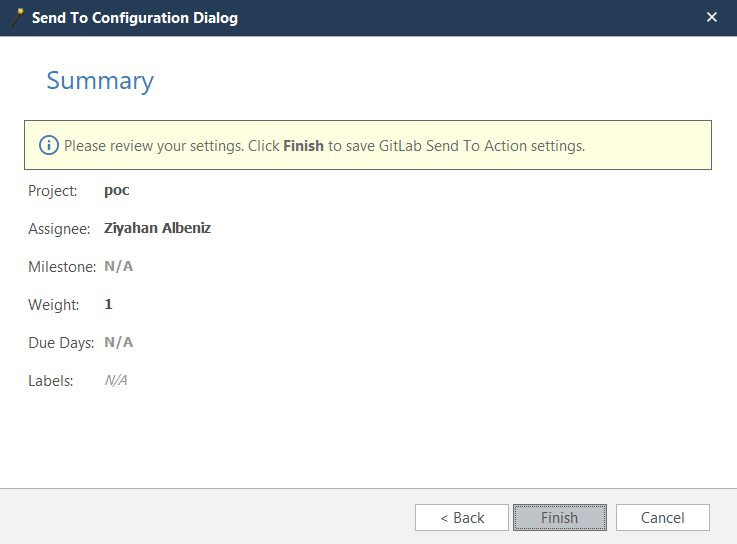Select the project value 'poc'
This screenshot has height=544, width=737.
point(117,190)
